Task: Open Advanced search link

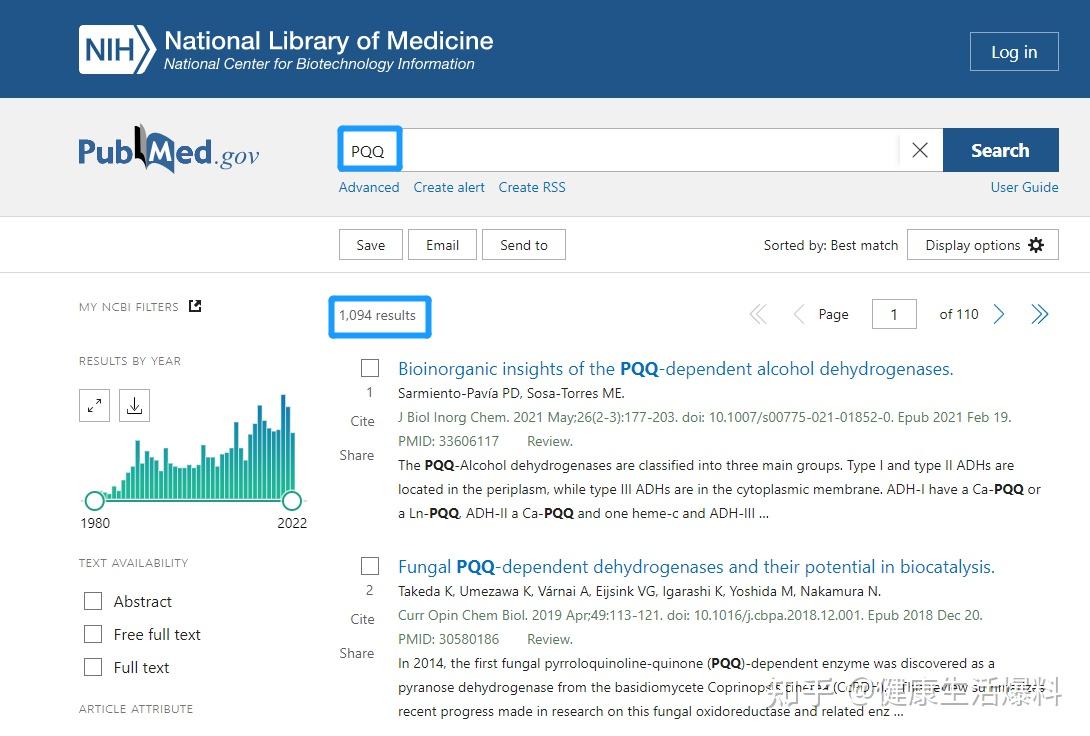Action: tap(369, 187)
